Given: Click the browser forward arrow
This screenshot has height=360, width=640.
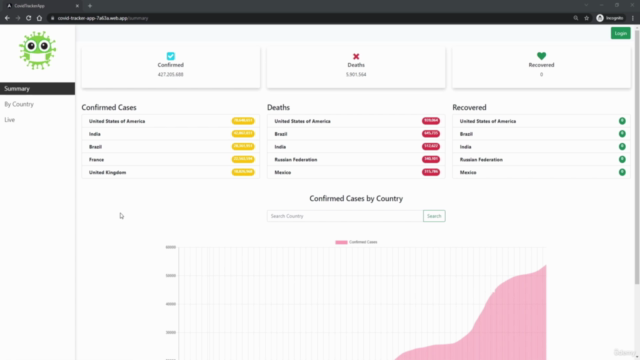Looking at the screenshot, I should 18,18.
